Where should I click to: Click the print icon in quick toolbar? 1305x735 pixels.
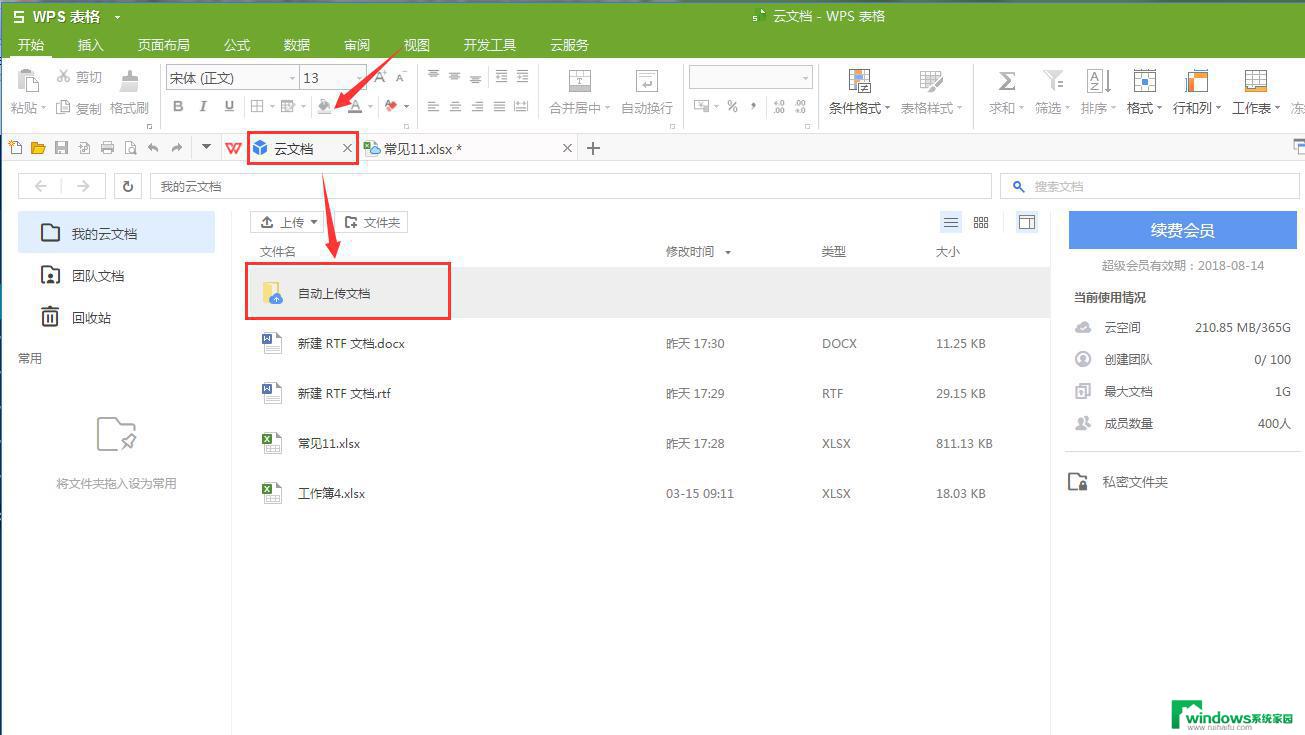[x=107, y=148]
